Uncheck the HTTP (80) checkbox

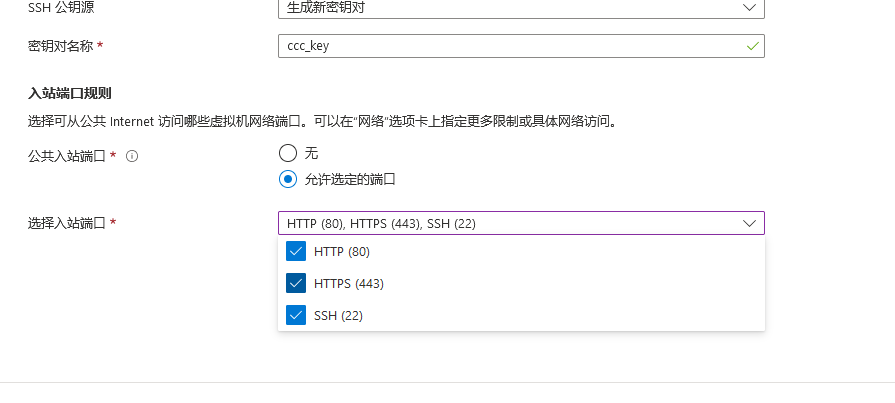click(296, 251)
